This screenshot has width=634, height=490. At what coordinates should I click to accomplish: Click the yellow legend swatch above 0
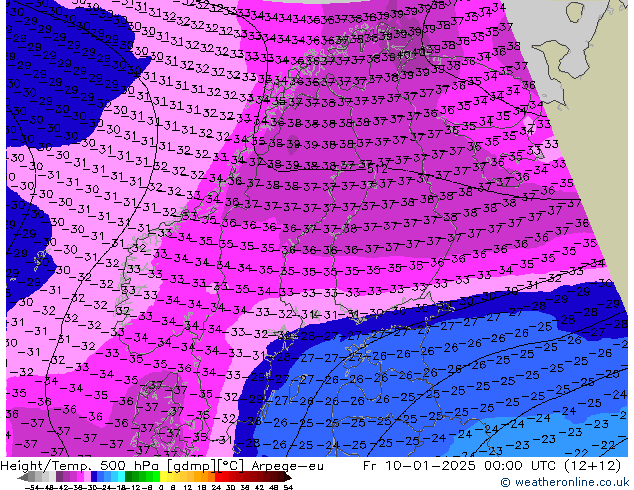(x=163, y=477)
